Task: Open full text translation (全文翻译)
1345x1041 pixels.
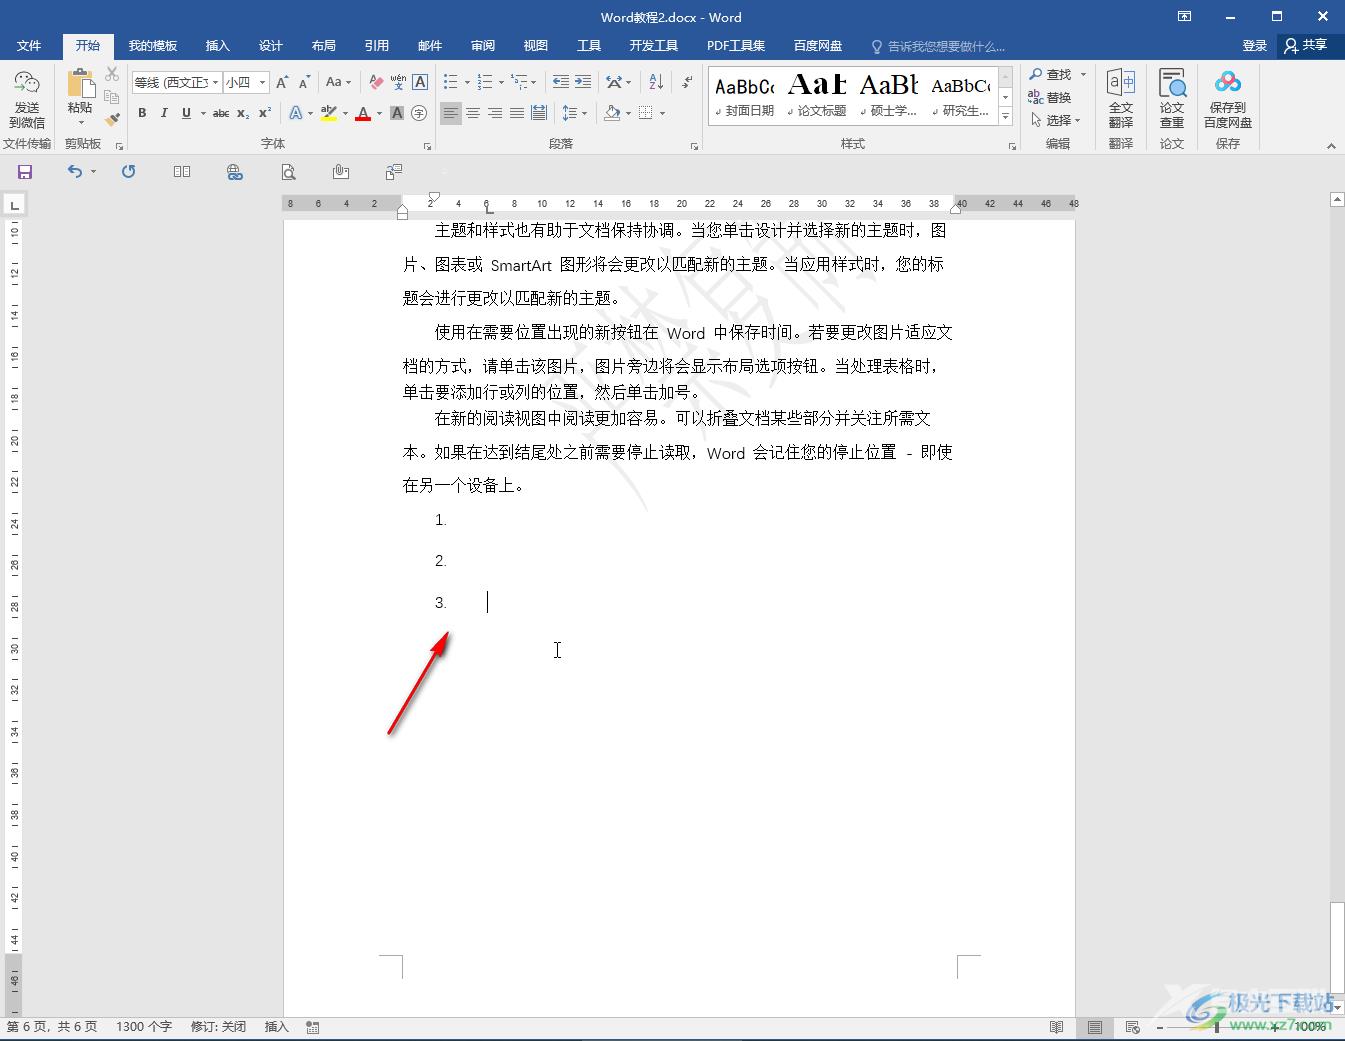Action: pyautogui.click(x=1121, y=99)
